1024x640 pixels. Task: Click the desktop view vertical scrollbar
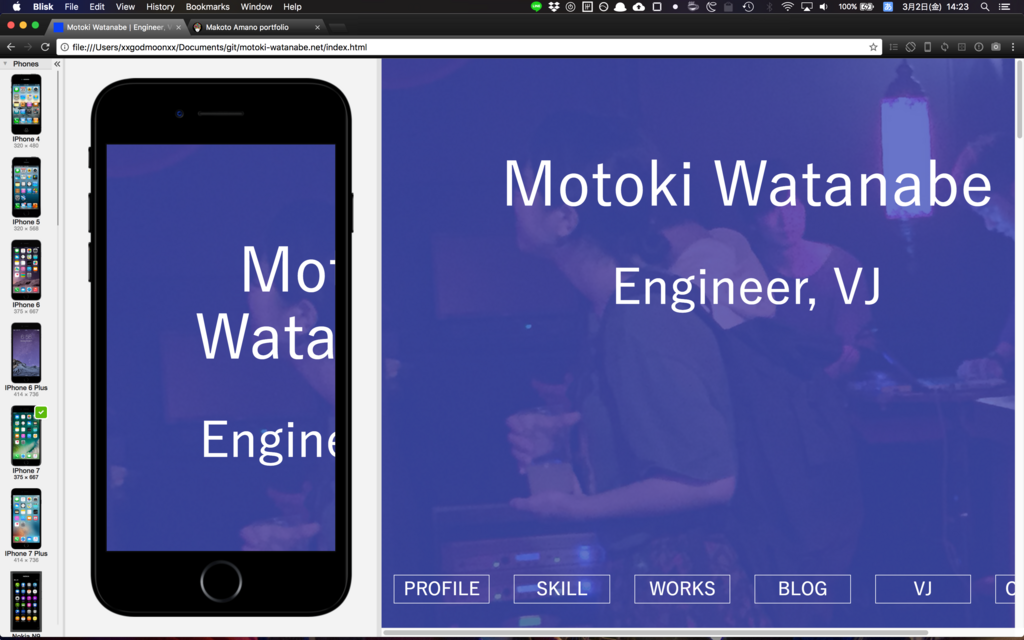point(1019,99)
